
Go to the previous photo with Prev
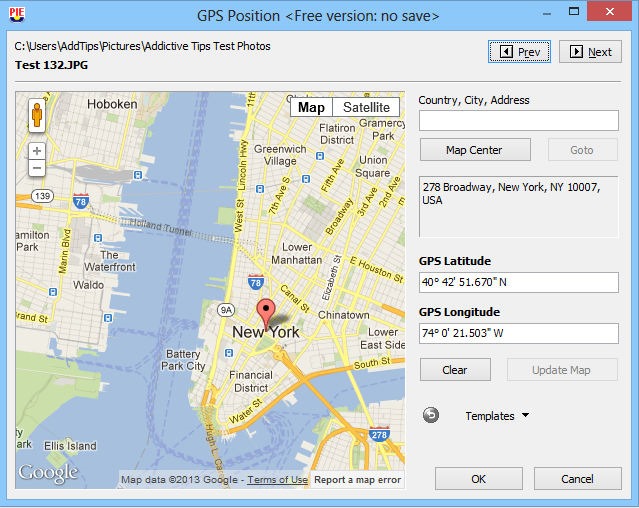point(519,52)
